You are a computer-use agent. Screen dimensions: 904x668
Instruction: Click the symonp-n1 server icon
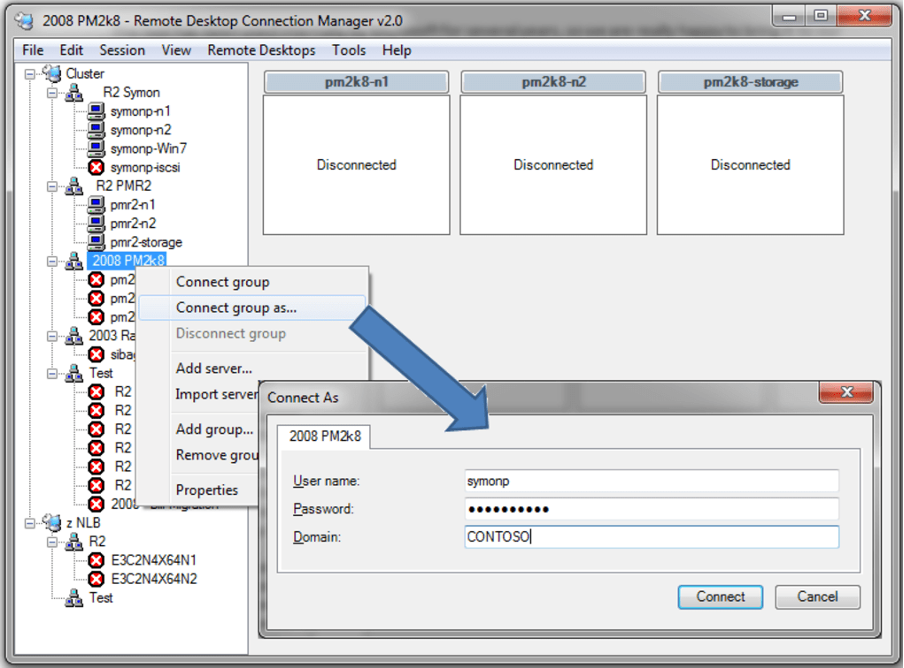[95, 112]
